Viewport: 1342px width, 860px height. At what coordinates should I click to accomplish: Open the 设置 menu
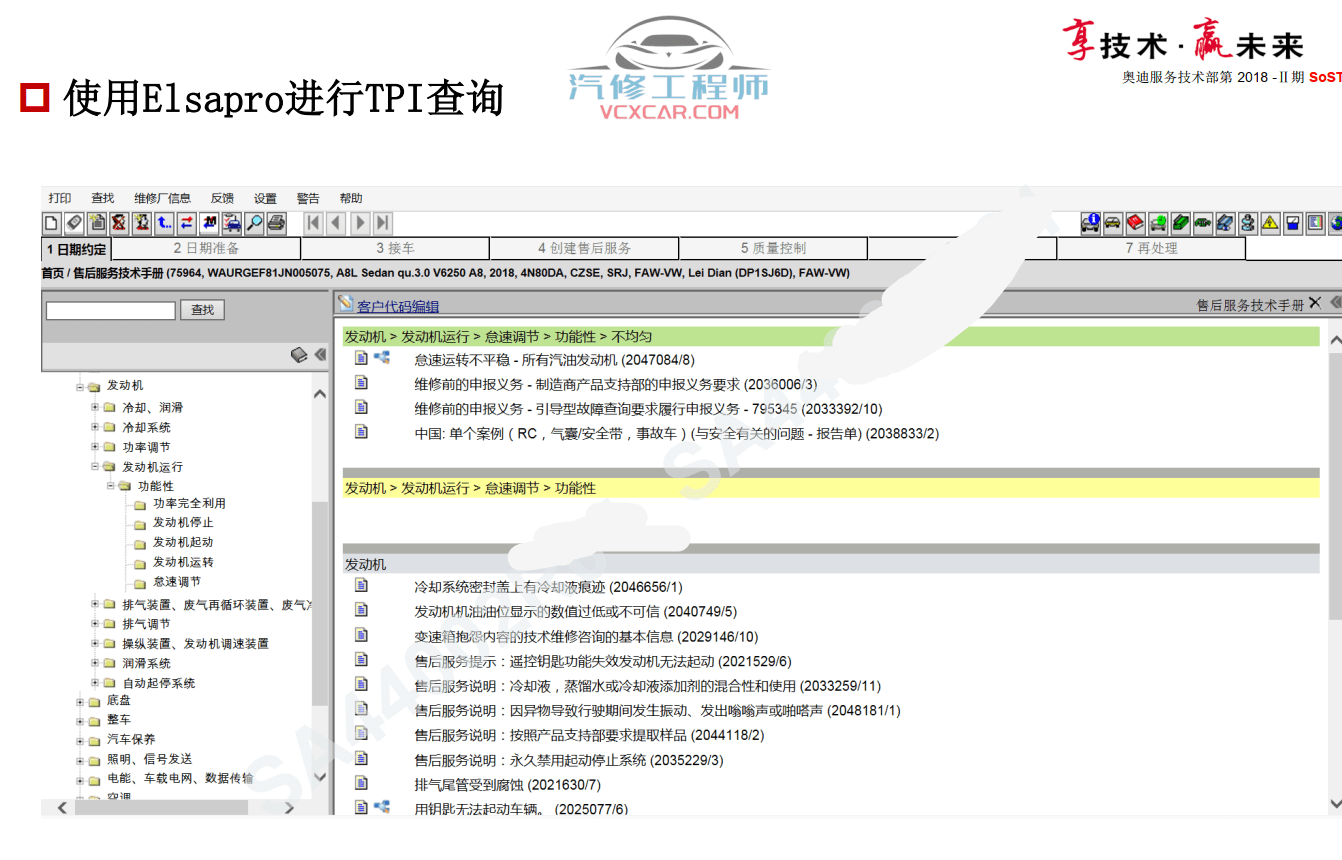[265, 198]
